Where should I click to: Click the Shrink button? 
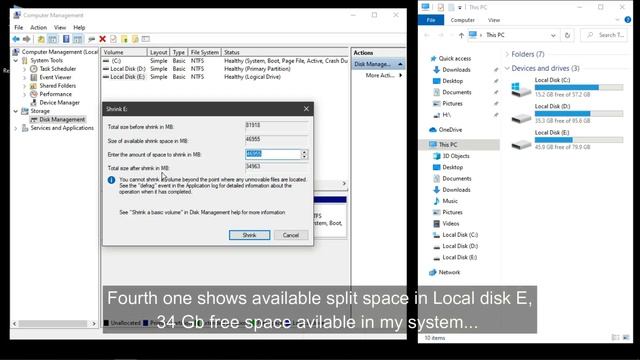pyautogui.click(x=249, y=235)
